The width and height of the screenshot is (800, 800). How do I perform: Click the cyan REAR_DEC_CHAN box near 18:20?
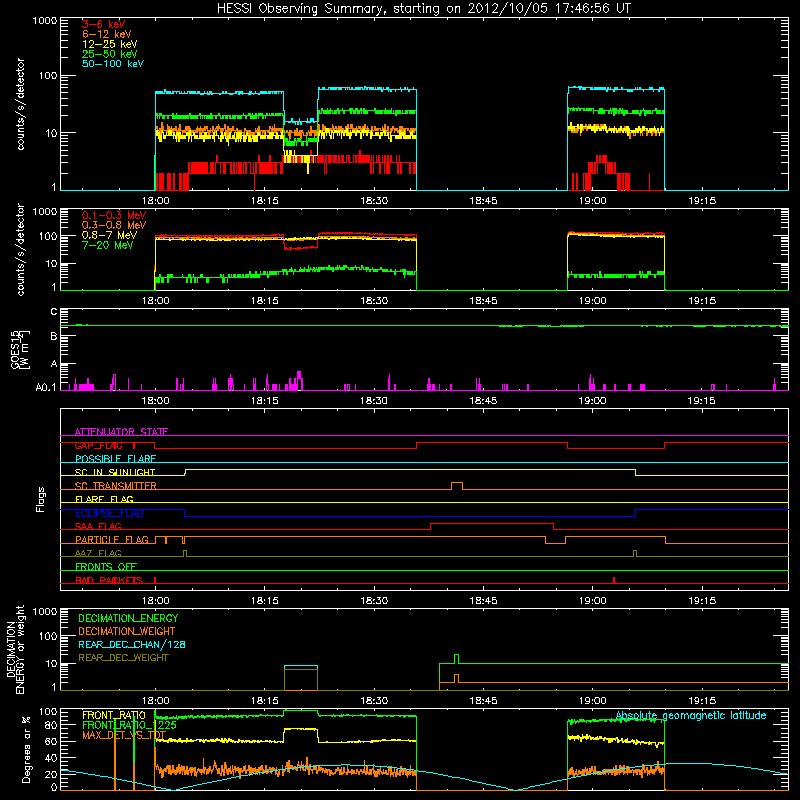(301, 666)
